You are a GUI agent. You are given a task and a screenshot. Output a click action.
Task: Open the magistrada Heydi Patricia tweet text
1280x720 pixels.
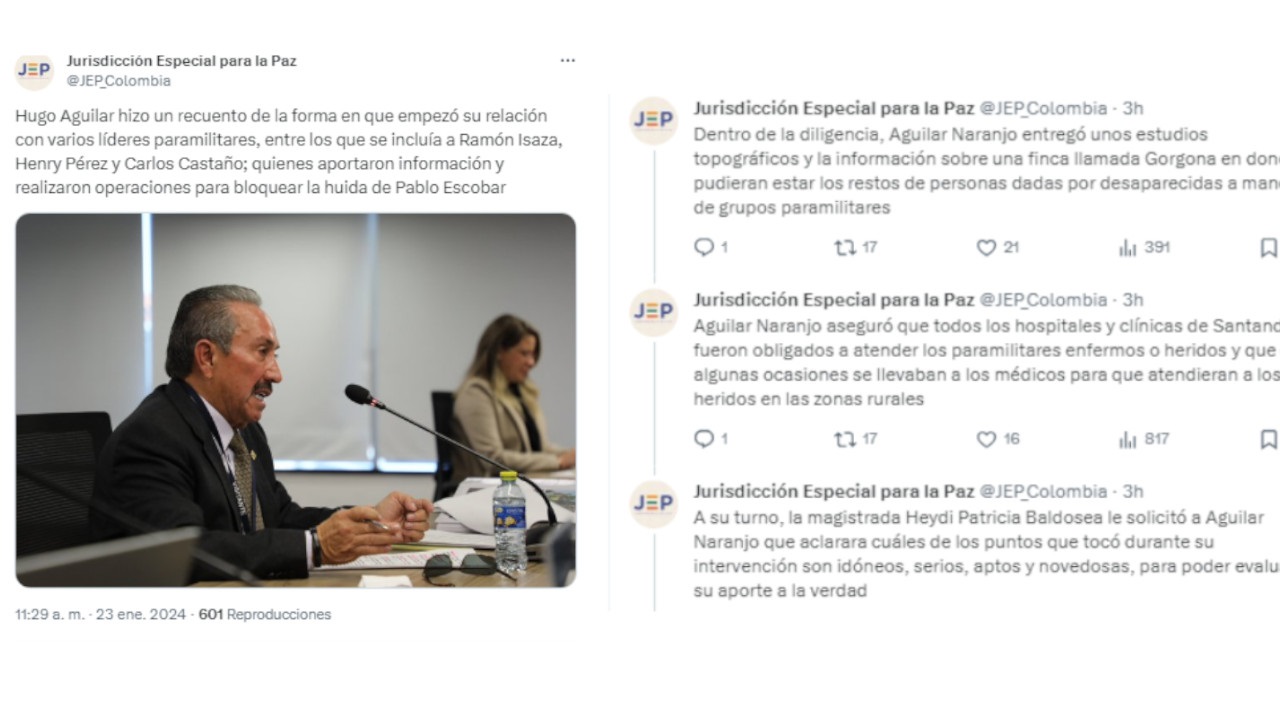[x=986, y=554]
